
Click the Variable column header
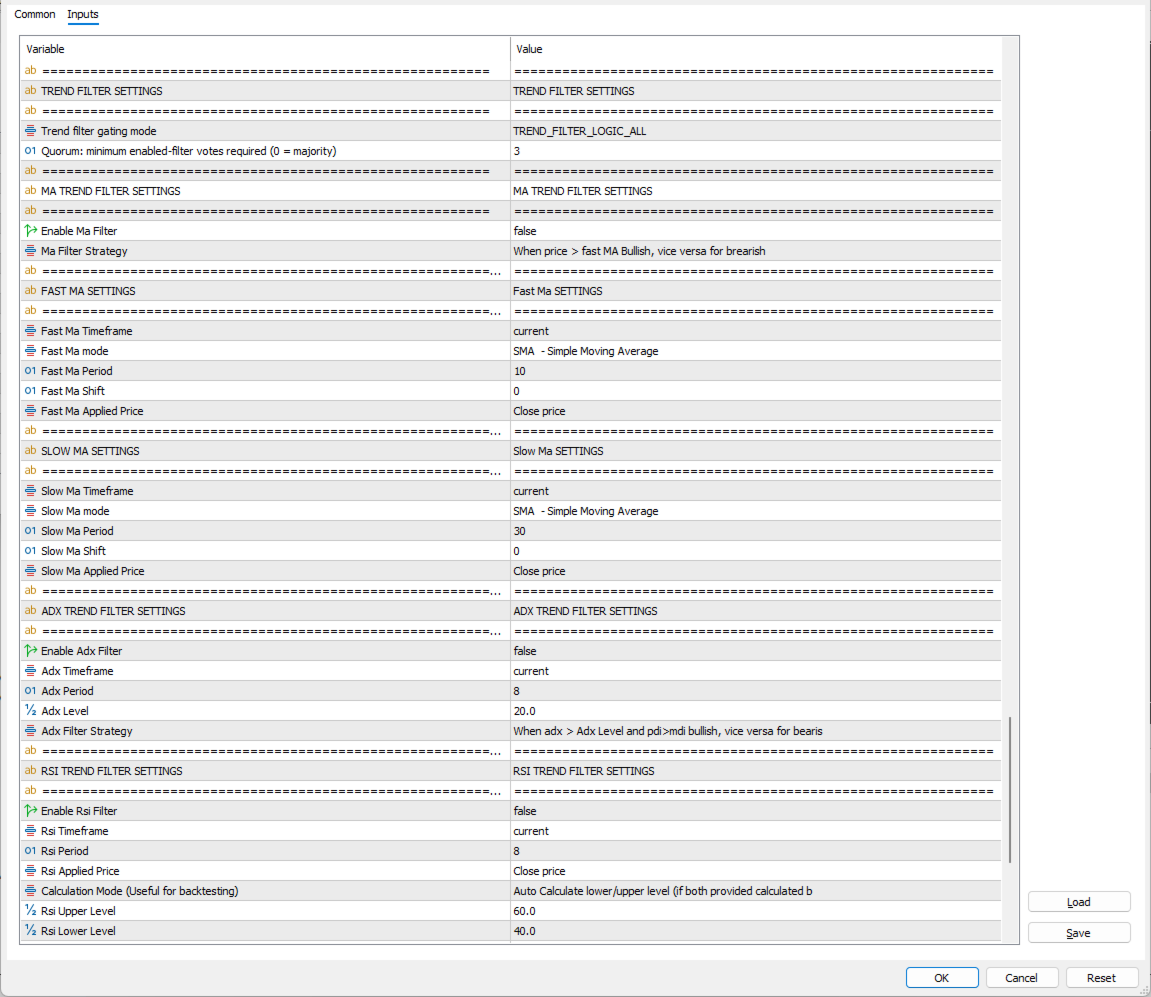265,49
